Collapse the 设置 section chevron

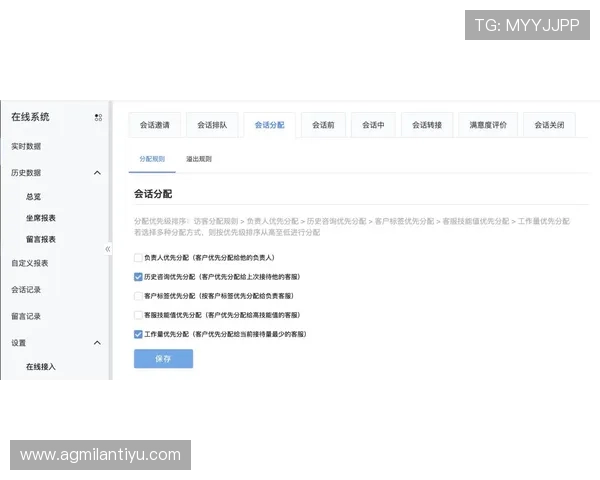click(98, 343)
